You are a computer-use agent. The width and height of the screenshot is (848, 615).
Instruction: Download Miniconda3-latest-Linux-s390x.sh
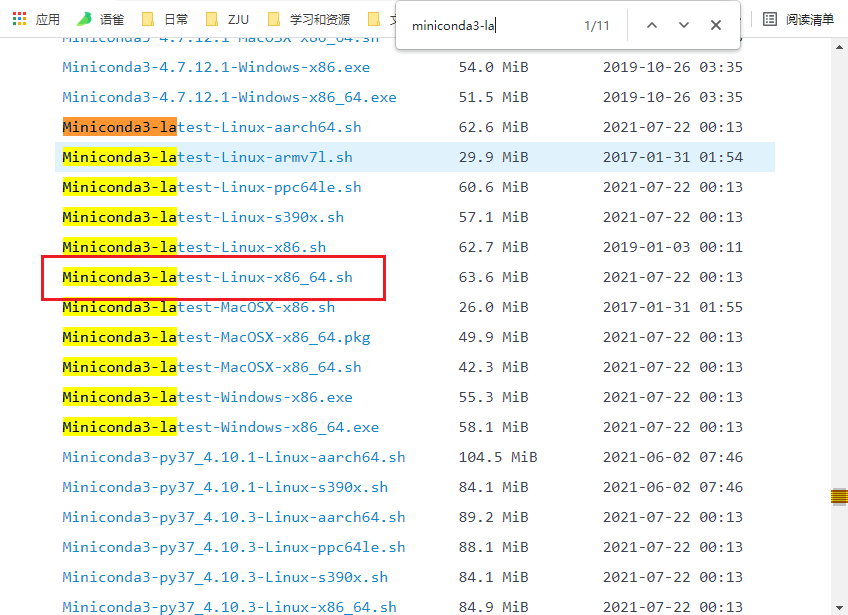(203, 217)
